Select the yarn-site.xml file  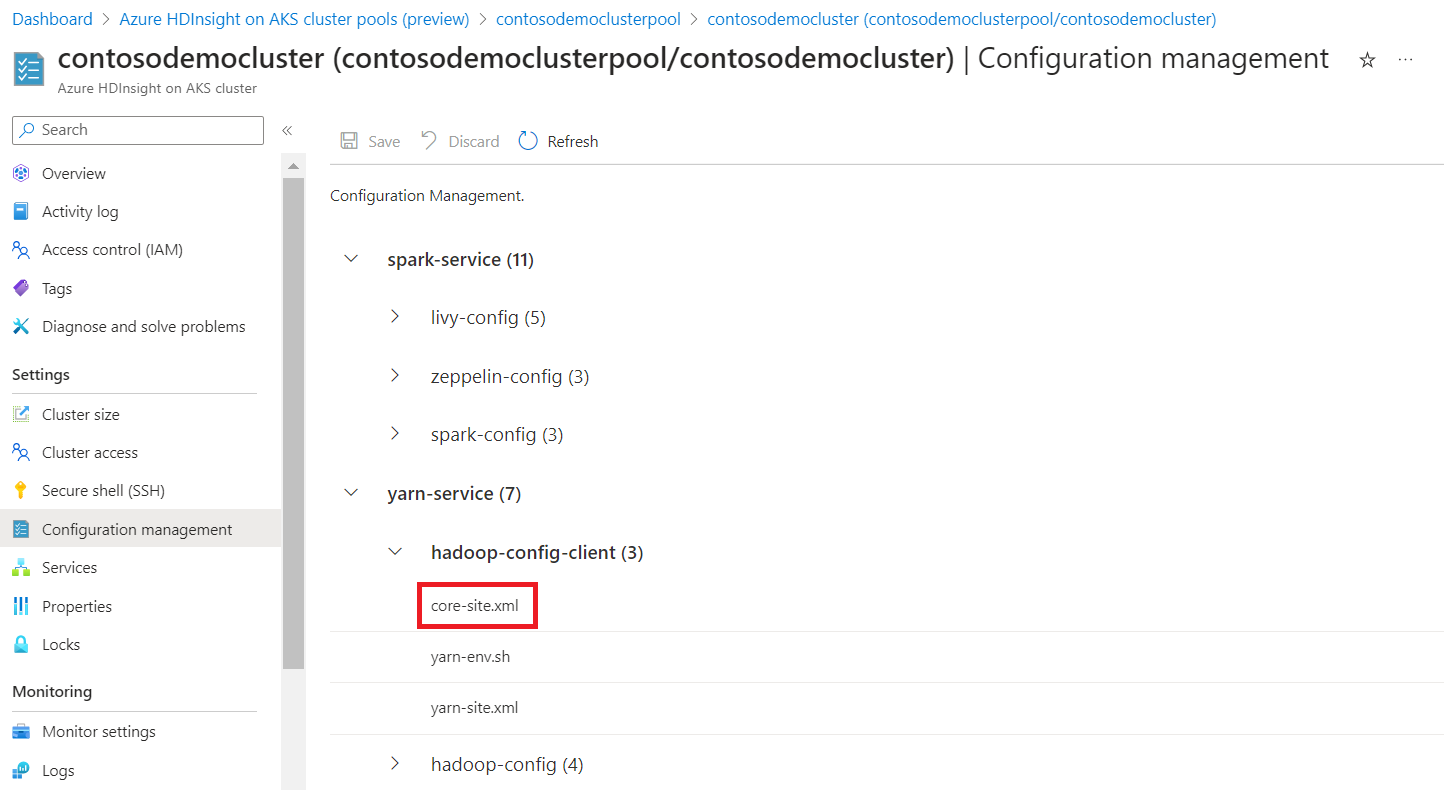[x=475, y=708]
